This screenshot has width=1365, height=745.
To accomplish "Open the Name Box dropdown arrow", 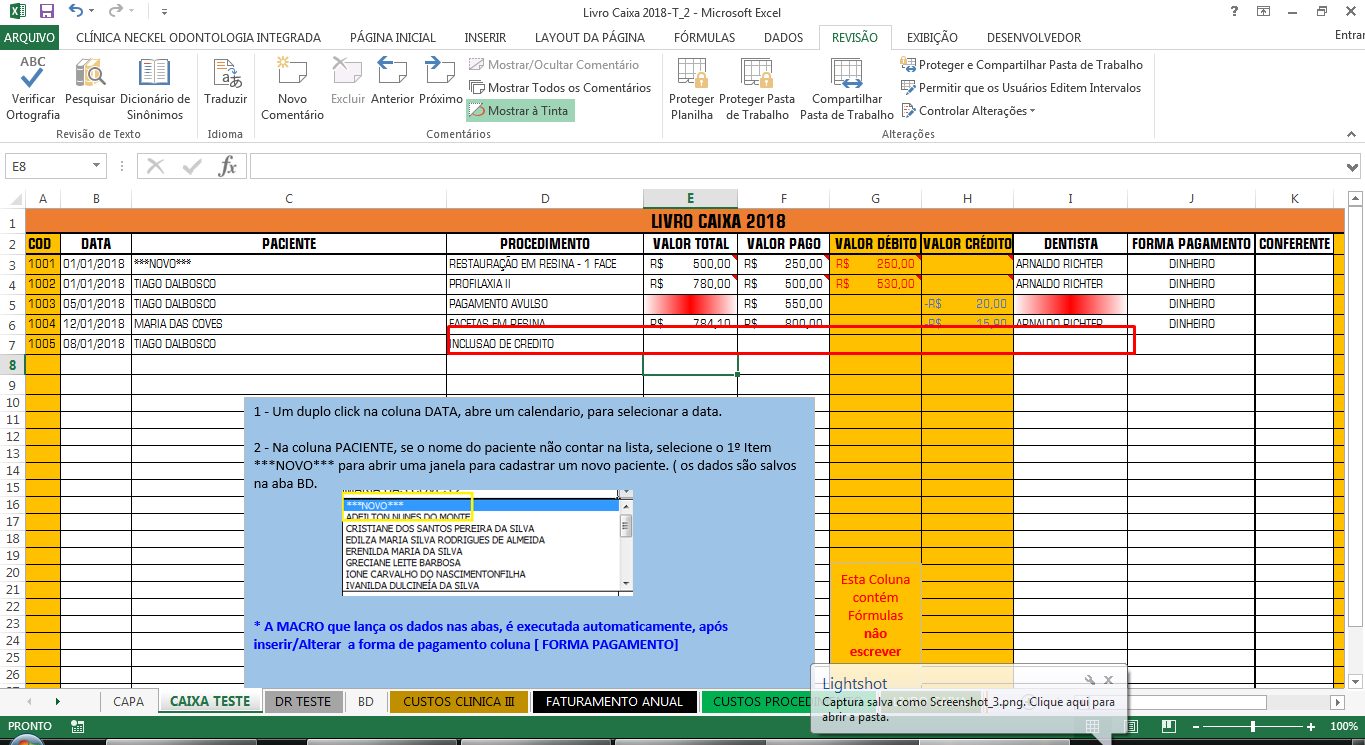I will tap(97, 166).
